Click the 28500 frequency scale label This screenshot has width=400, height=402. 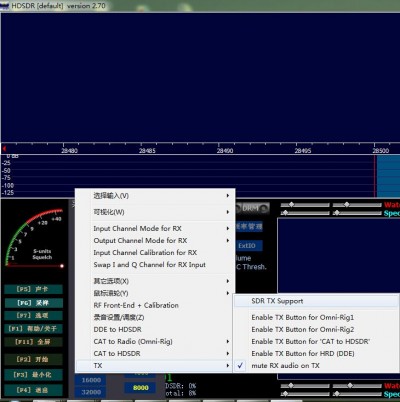pyautogui.click(x=381, y=151)
